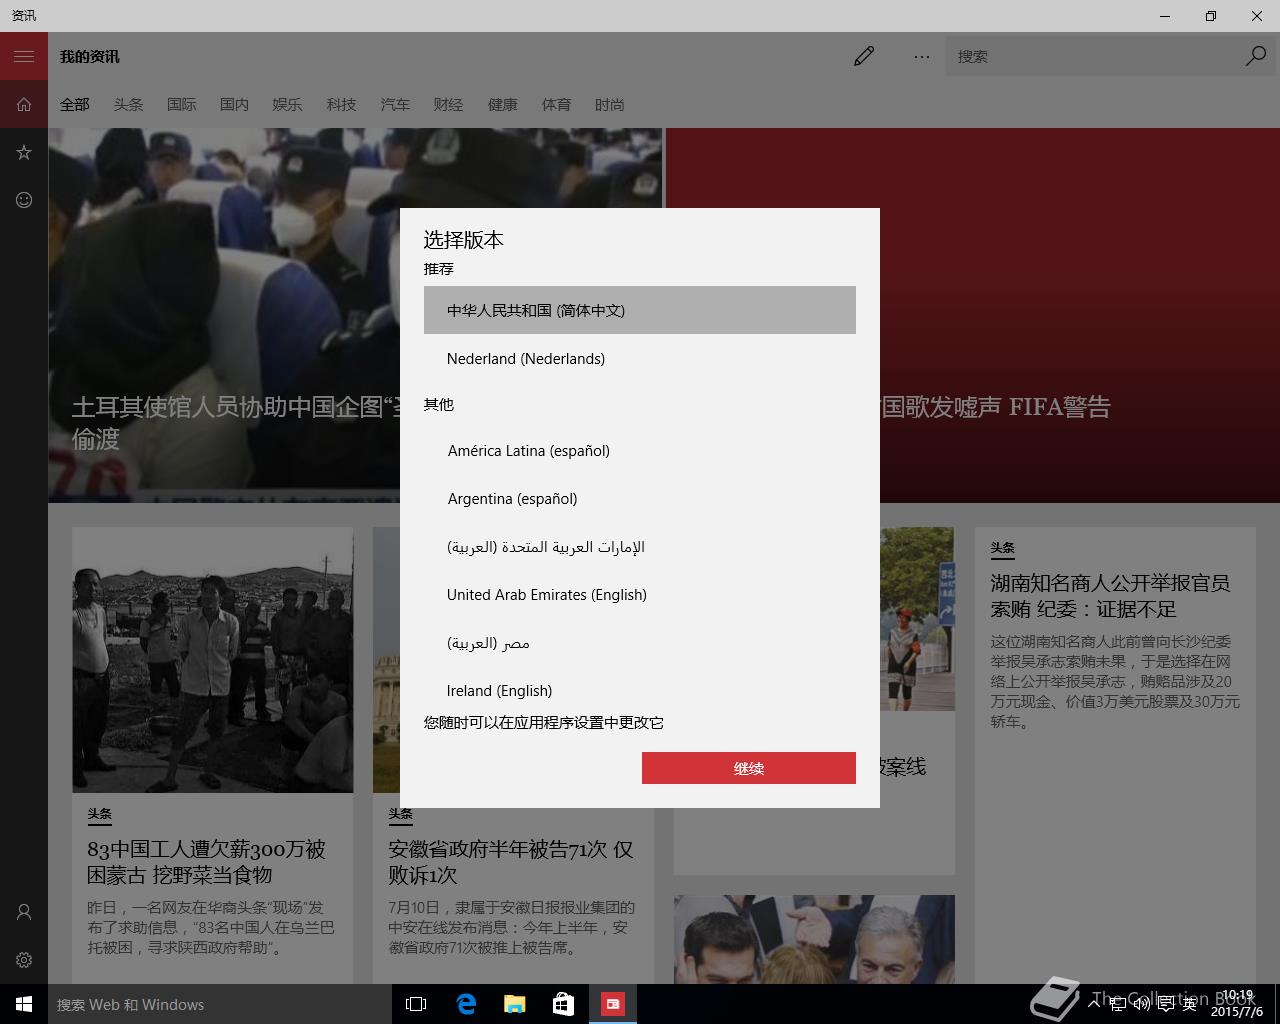The height and width of the screenshot is (1024, 1280).
Task: Click the volume speaker tray icon
Action: [x=1141, y=1004]
